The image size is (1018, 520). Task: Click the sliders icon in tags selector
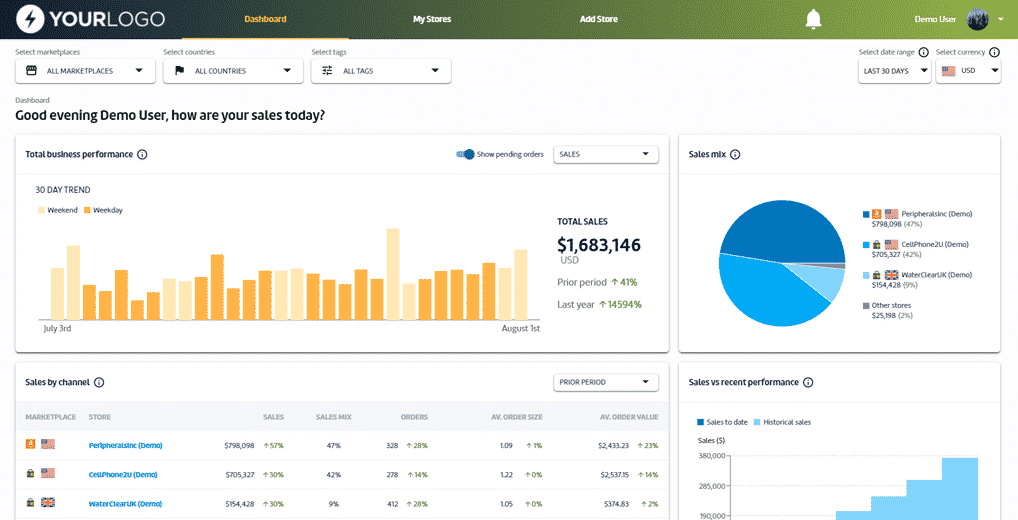327,71
